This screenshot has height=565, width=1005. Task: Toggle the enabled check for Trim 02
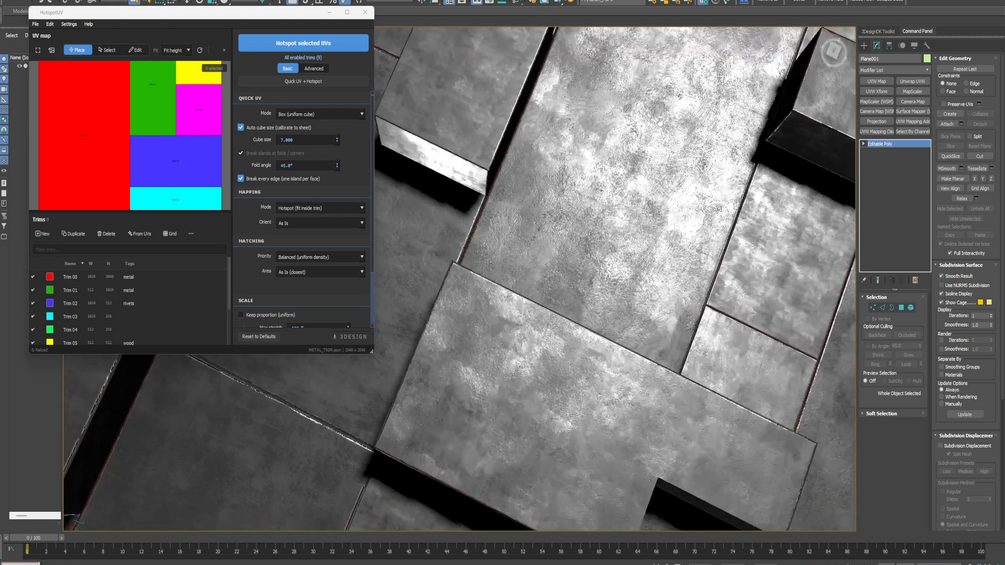tap(33, 303)
